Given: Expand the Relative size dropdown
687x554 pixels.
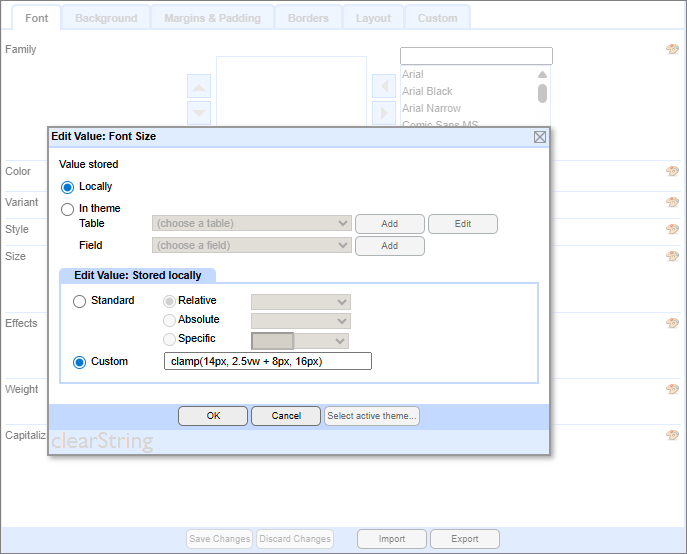Looking at the screenshot, I should pos(300,302).
